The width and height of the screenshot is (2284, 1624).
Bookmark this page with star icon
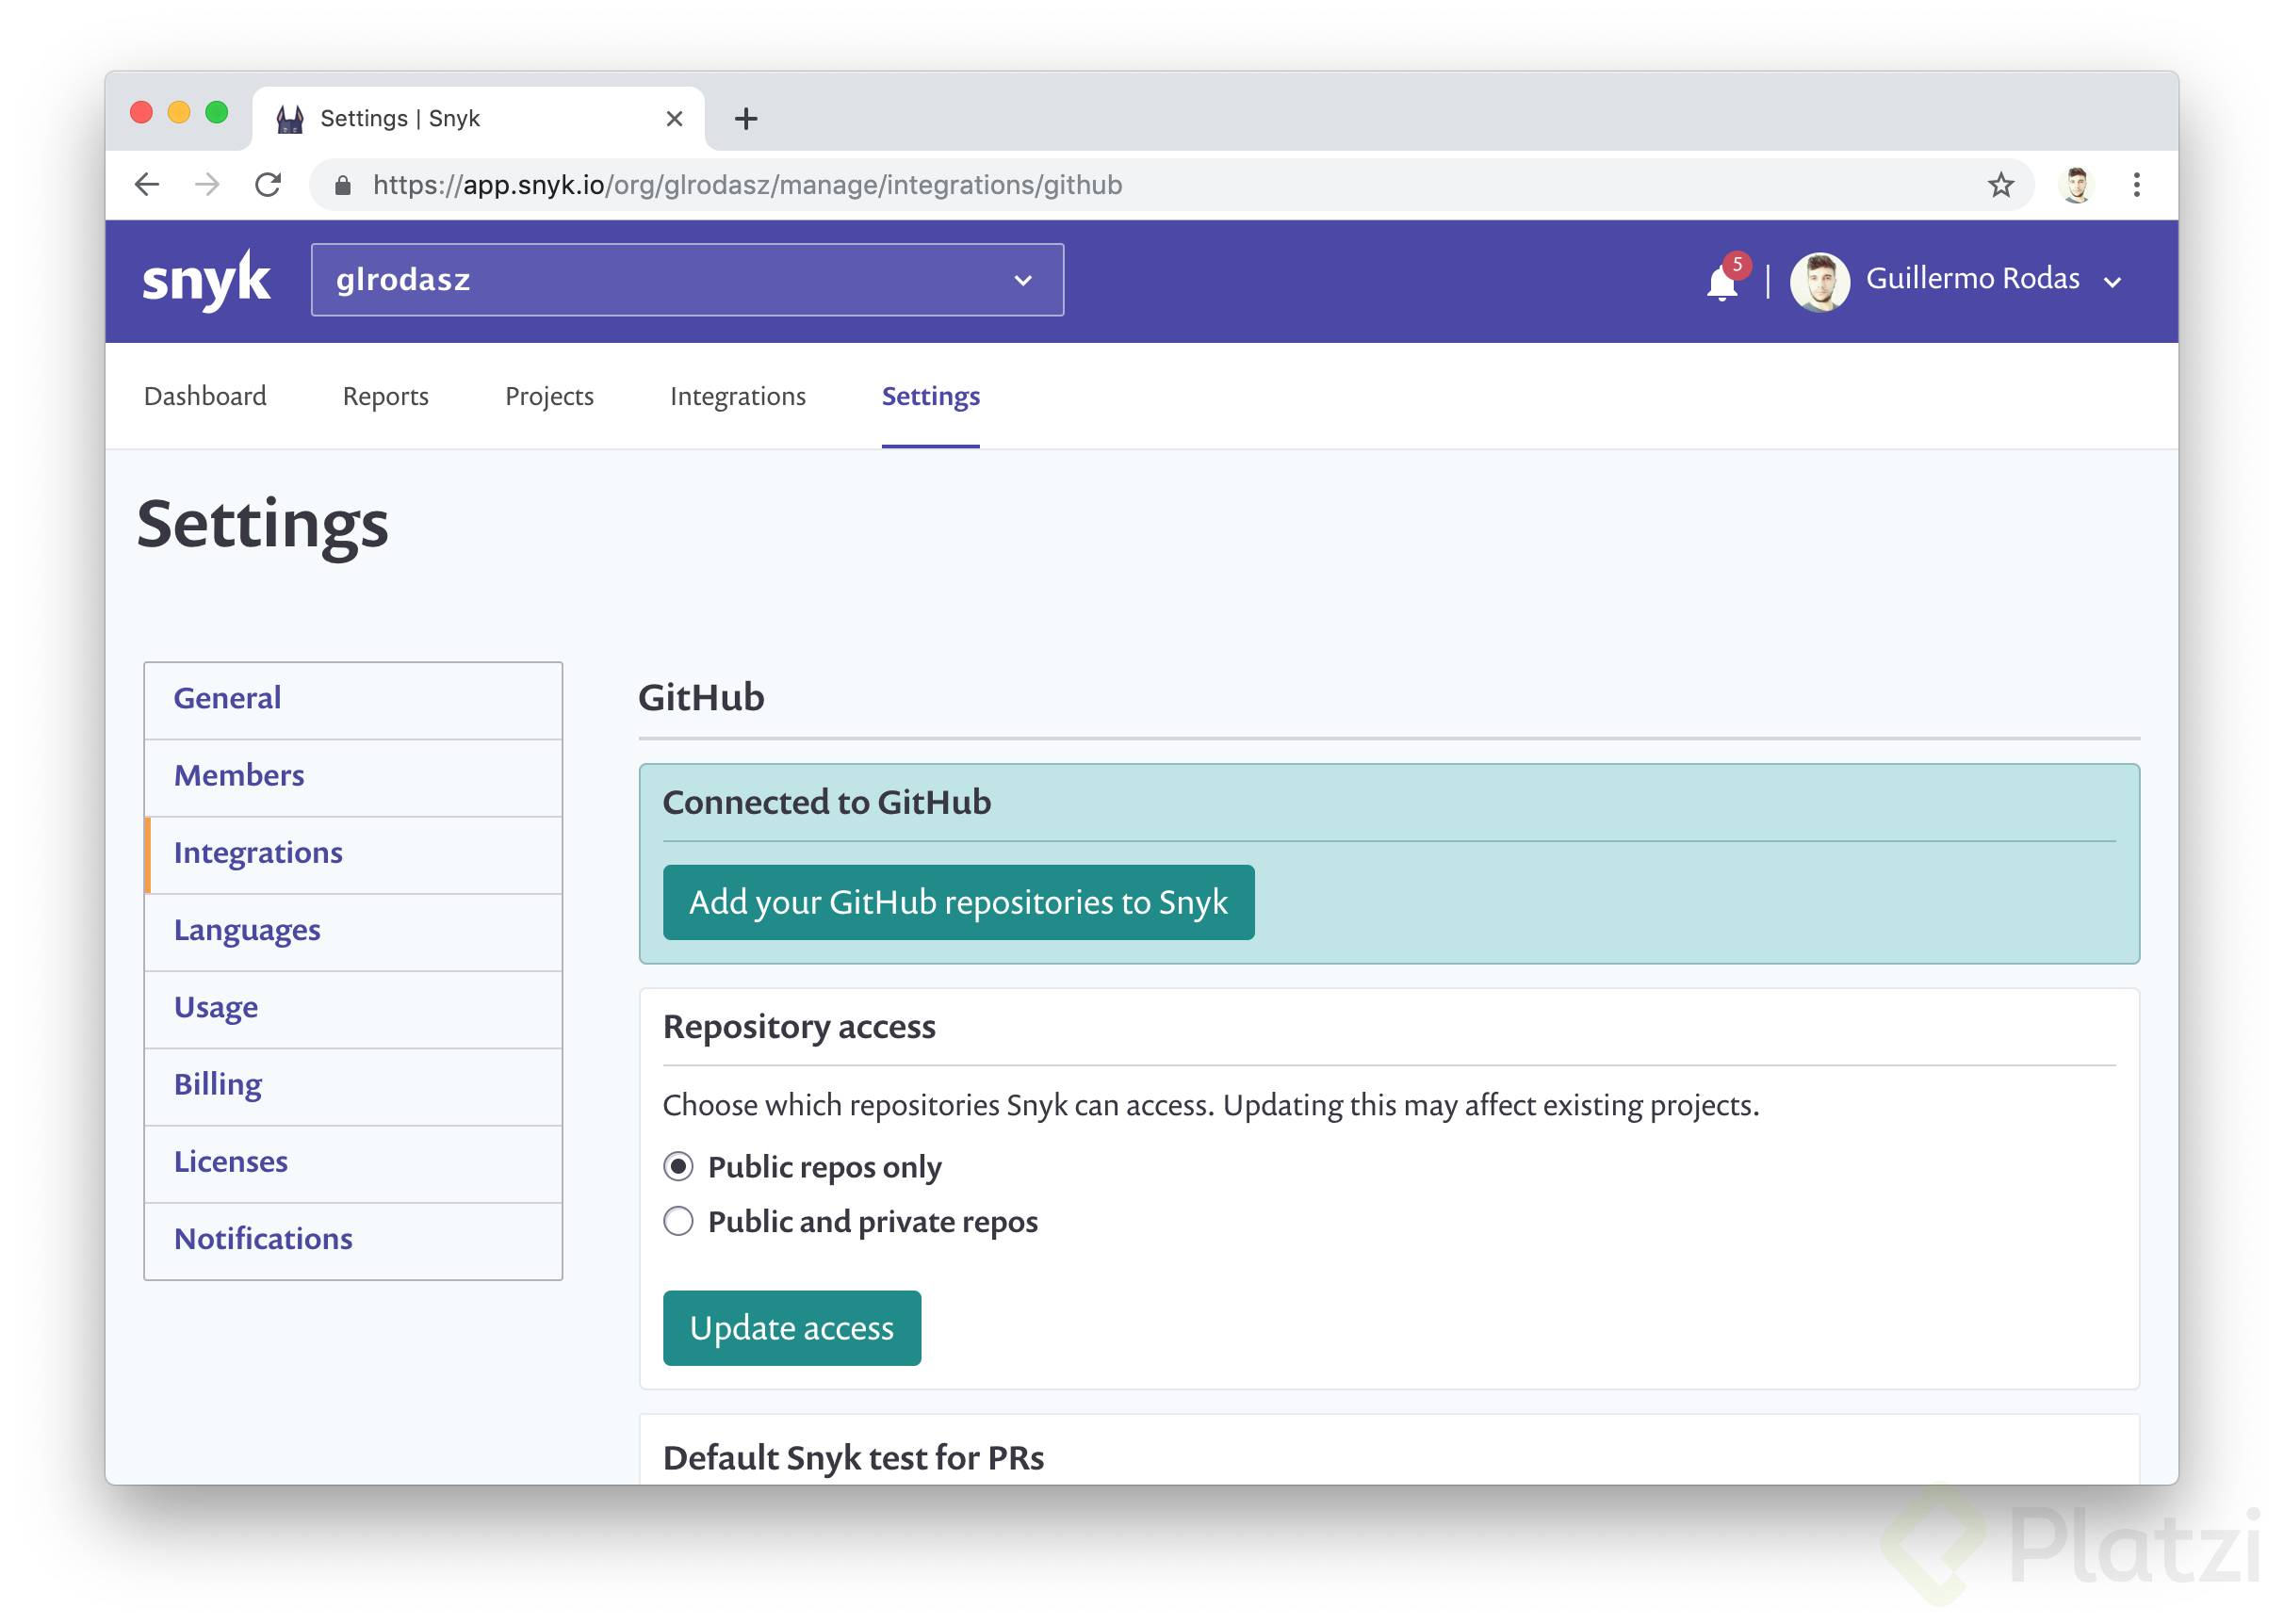point(2000,185)
